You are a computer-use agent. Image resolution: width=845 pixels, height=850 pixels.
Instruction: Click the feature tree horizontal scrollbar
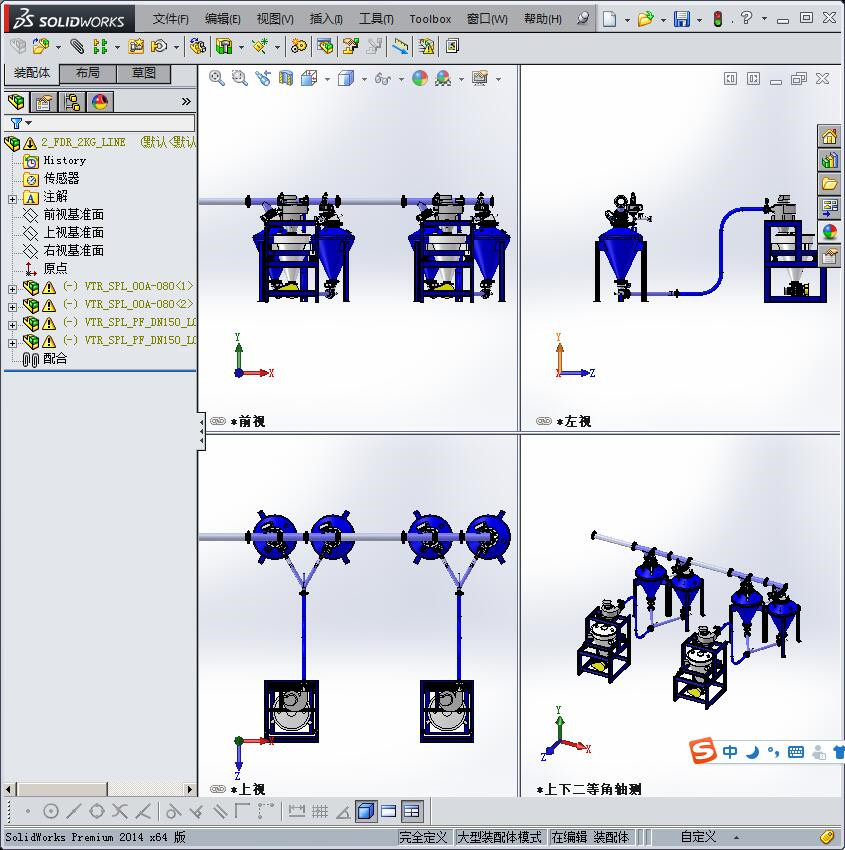99,789
